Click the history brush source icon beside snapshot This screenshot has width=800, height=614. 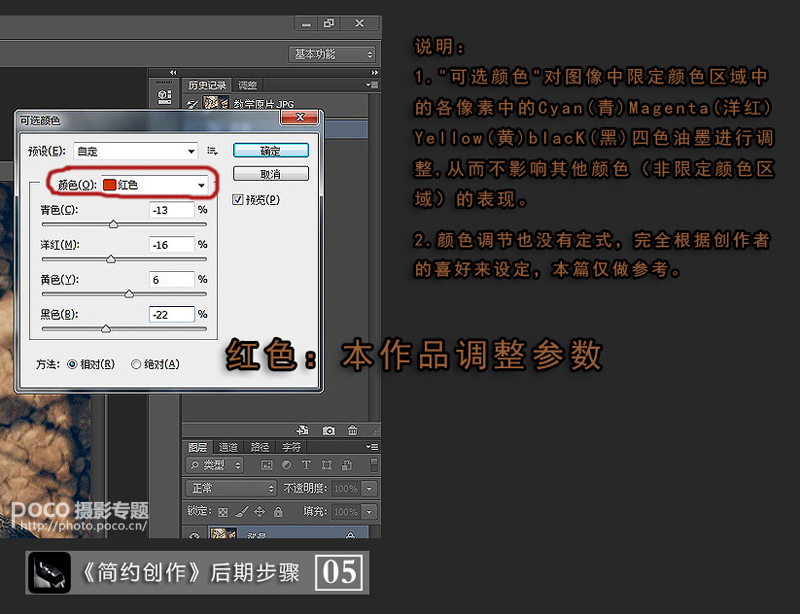pos(192,104)
